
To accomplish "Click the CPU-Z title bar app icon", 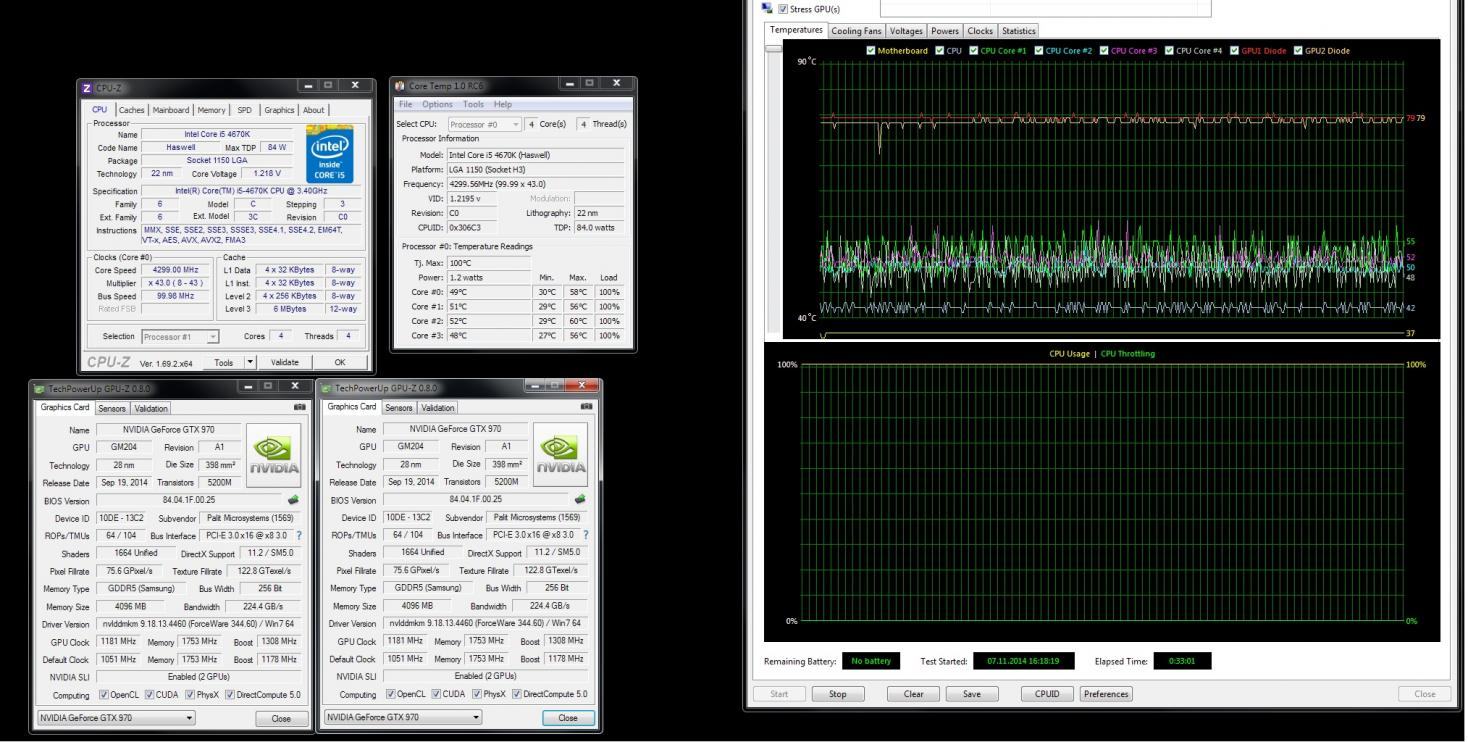I will point(88,88).
